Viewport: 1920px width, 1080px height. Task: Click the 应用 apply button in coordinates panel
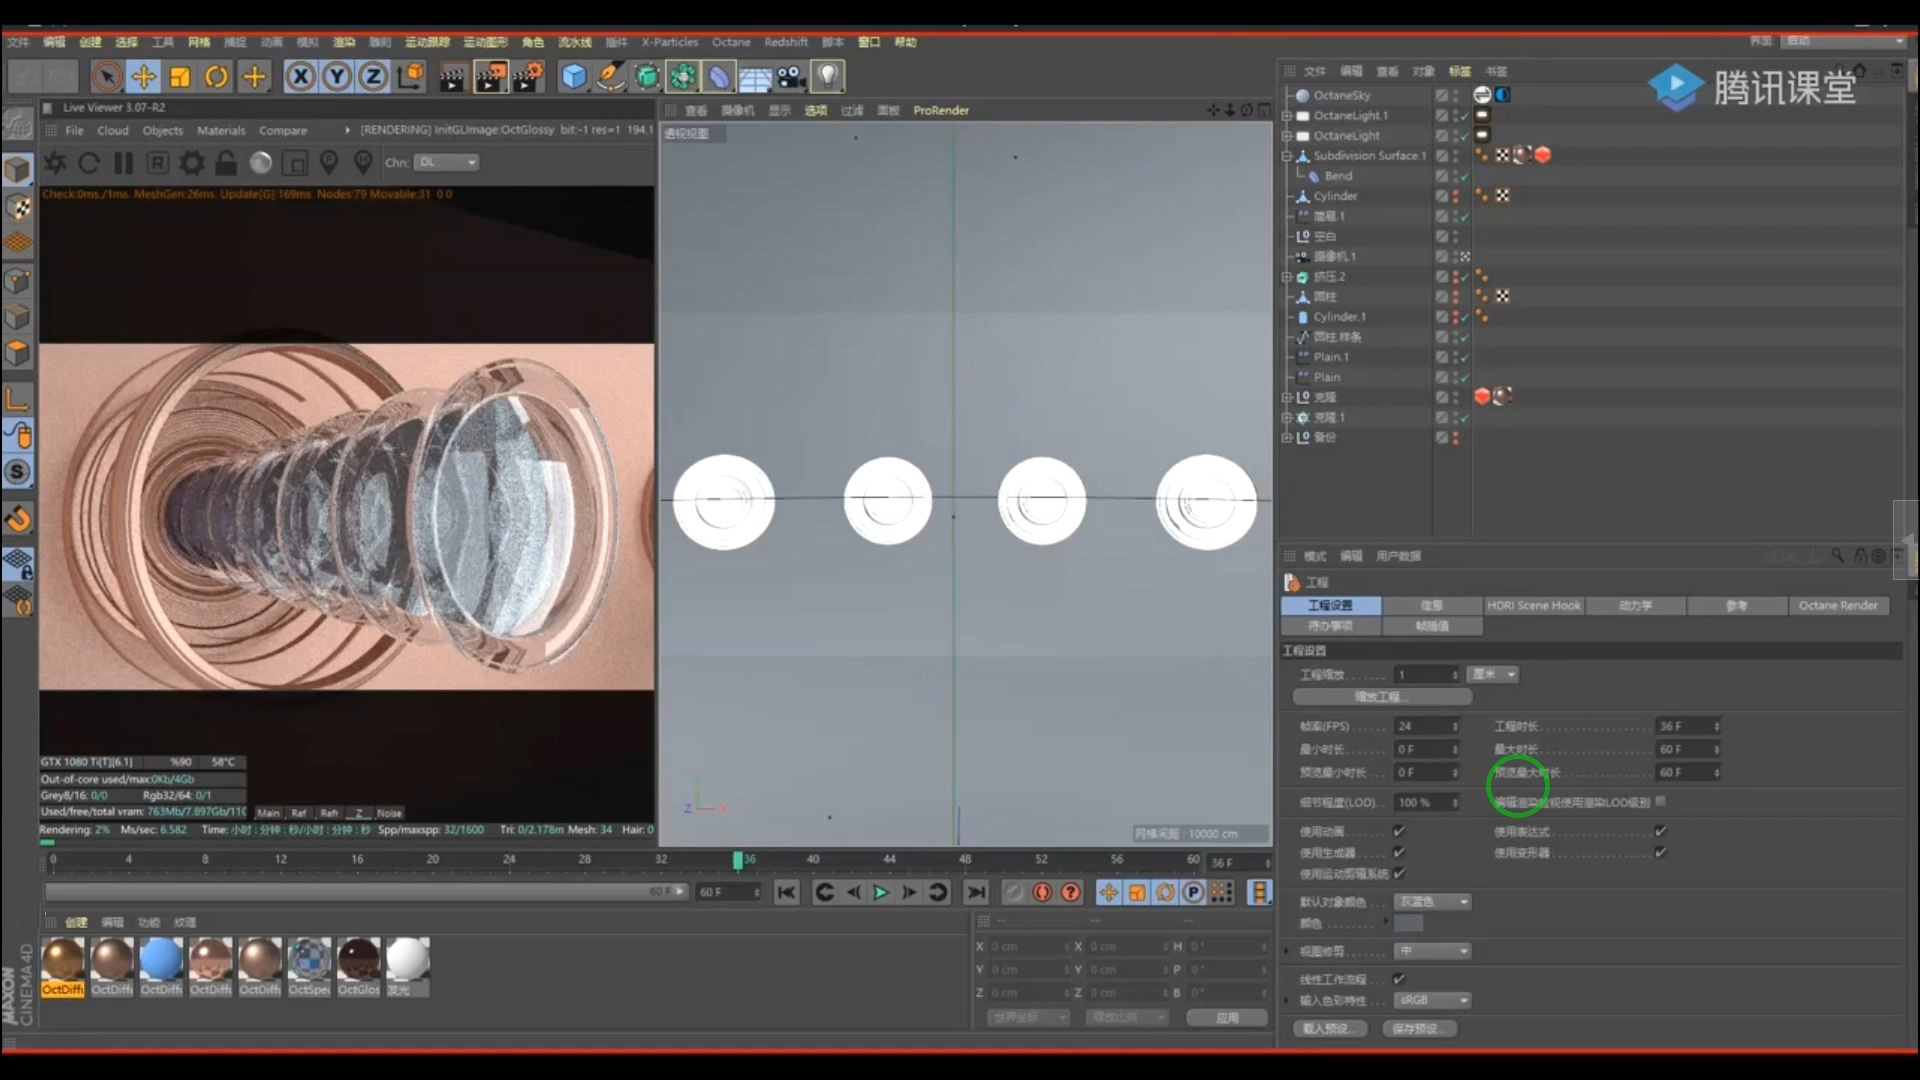(1227, 1017)
